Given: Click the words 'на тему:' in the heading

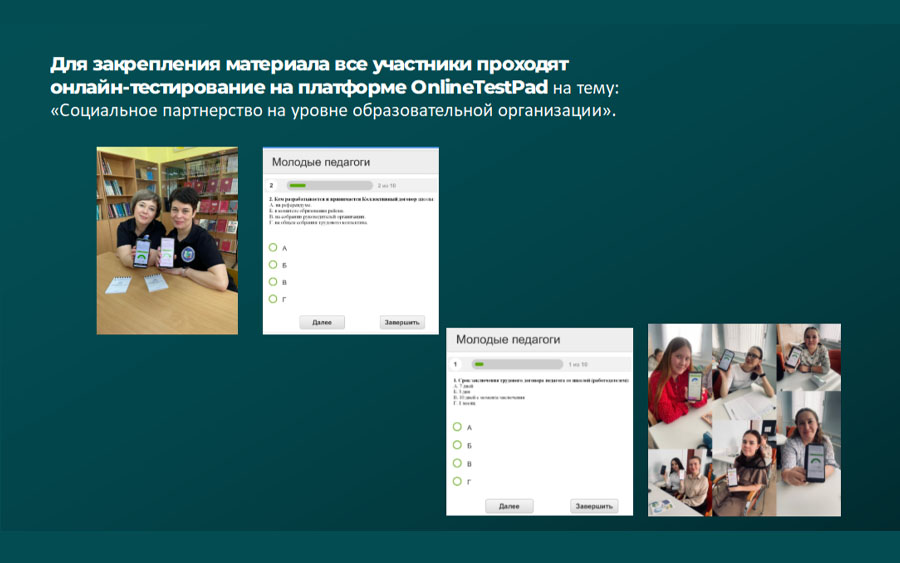Looking at the screenshot, I should tap(586, 88).
